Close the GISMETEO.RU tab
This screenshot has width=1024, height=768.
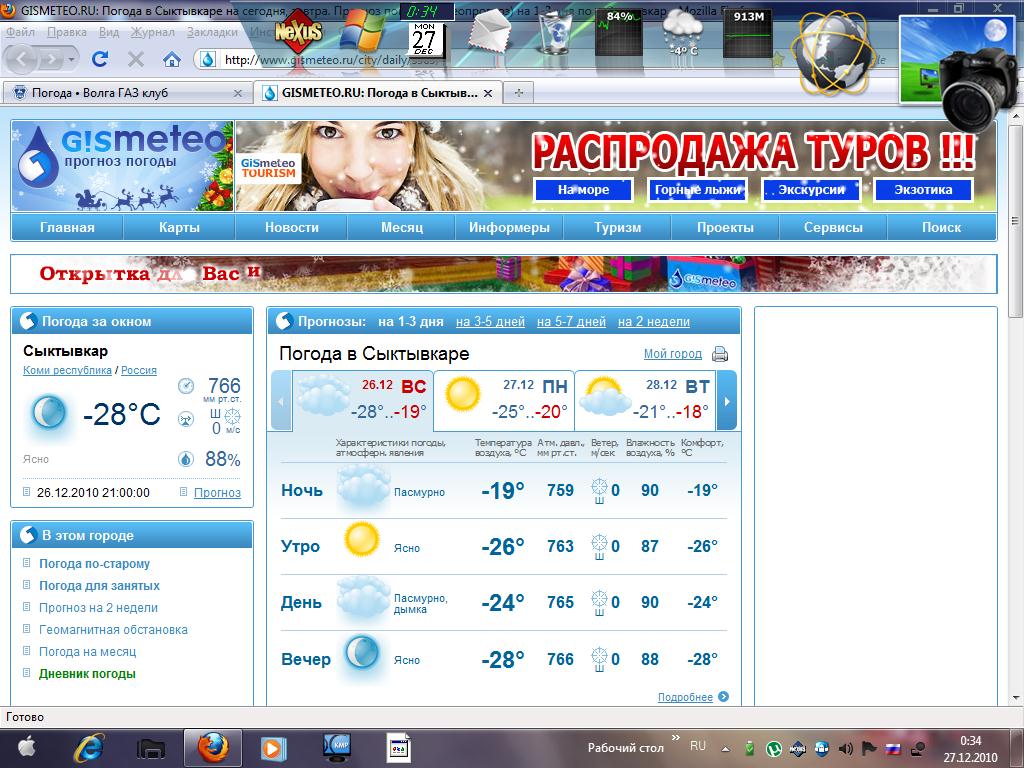point(488,93)
